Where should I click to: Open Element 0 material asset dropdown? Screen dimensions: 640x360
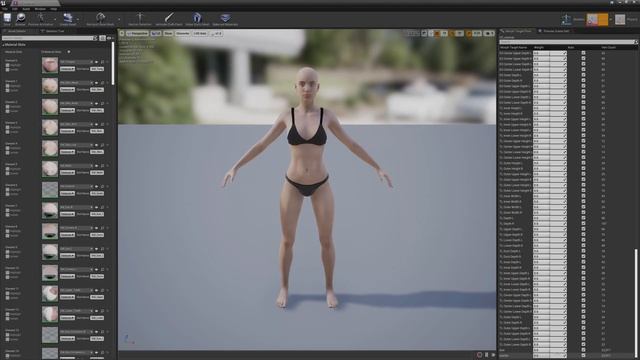point(76,62)
